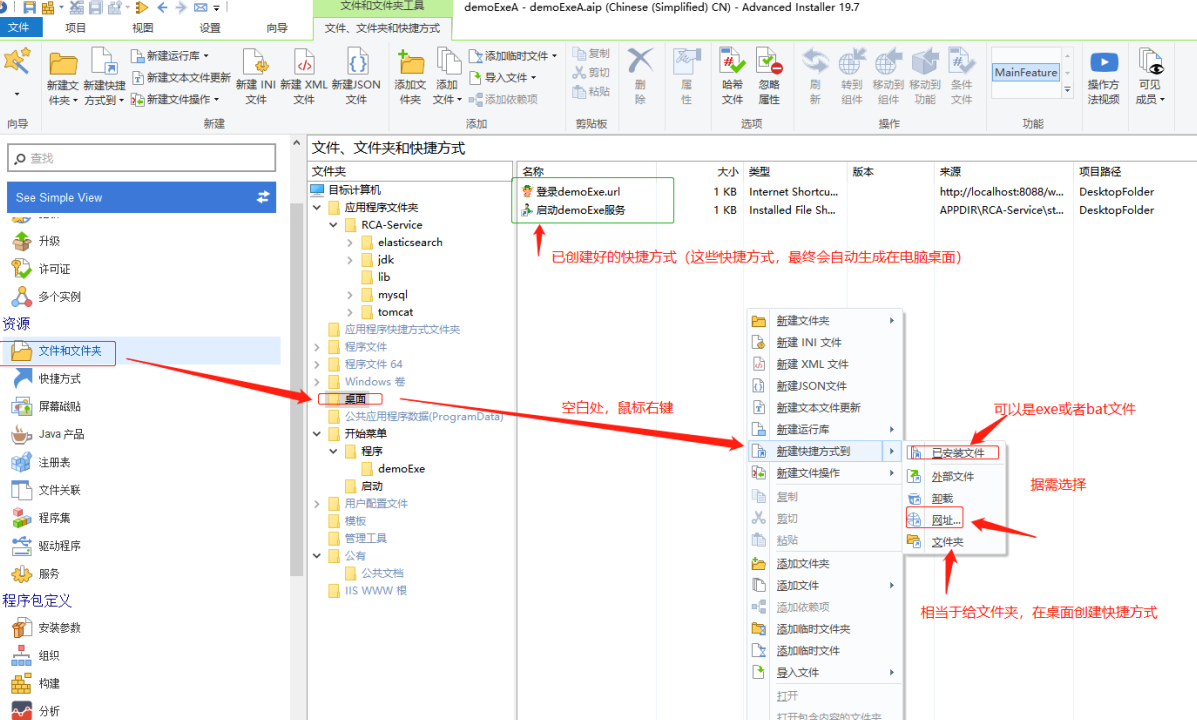The height and width of the screenshot is (720, 1197).
Task: Switch to the 设置 ribbon tab
Action: pyautogui.click(x=210, y=27)
